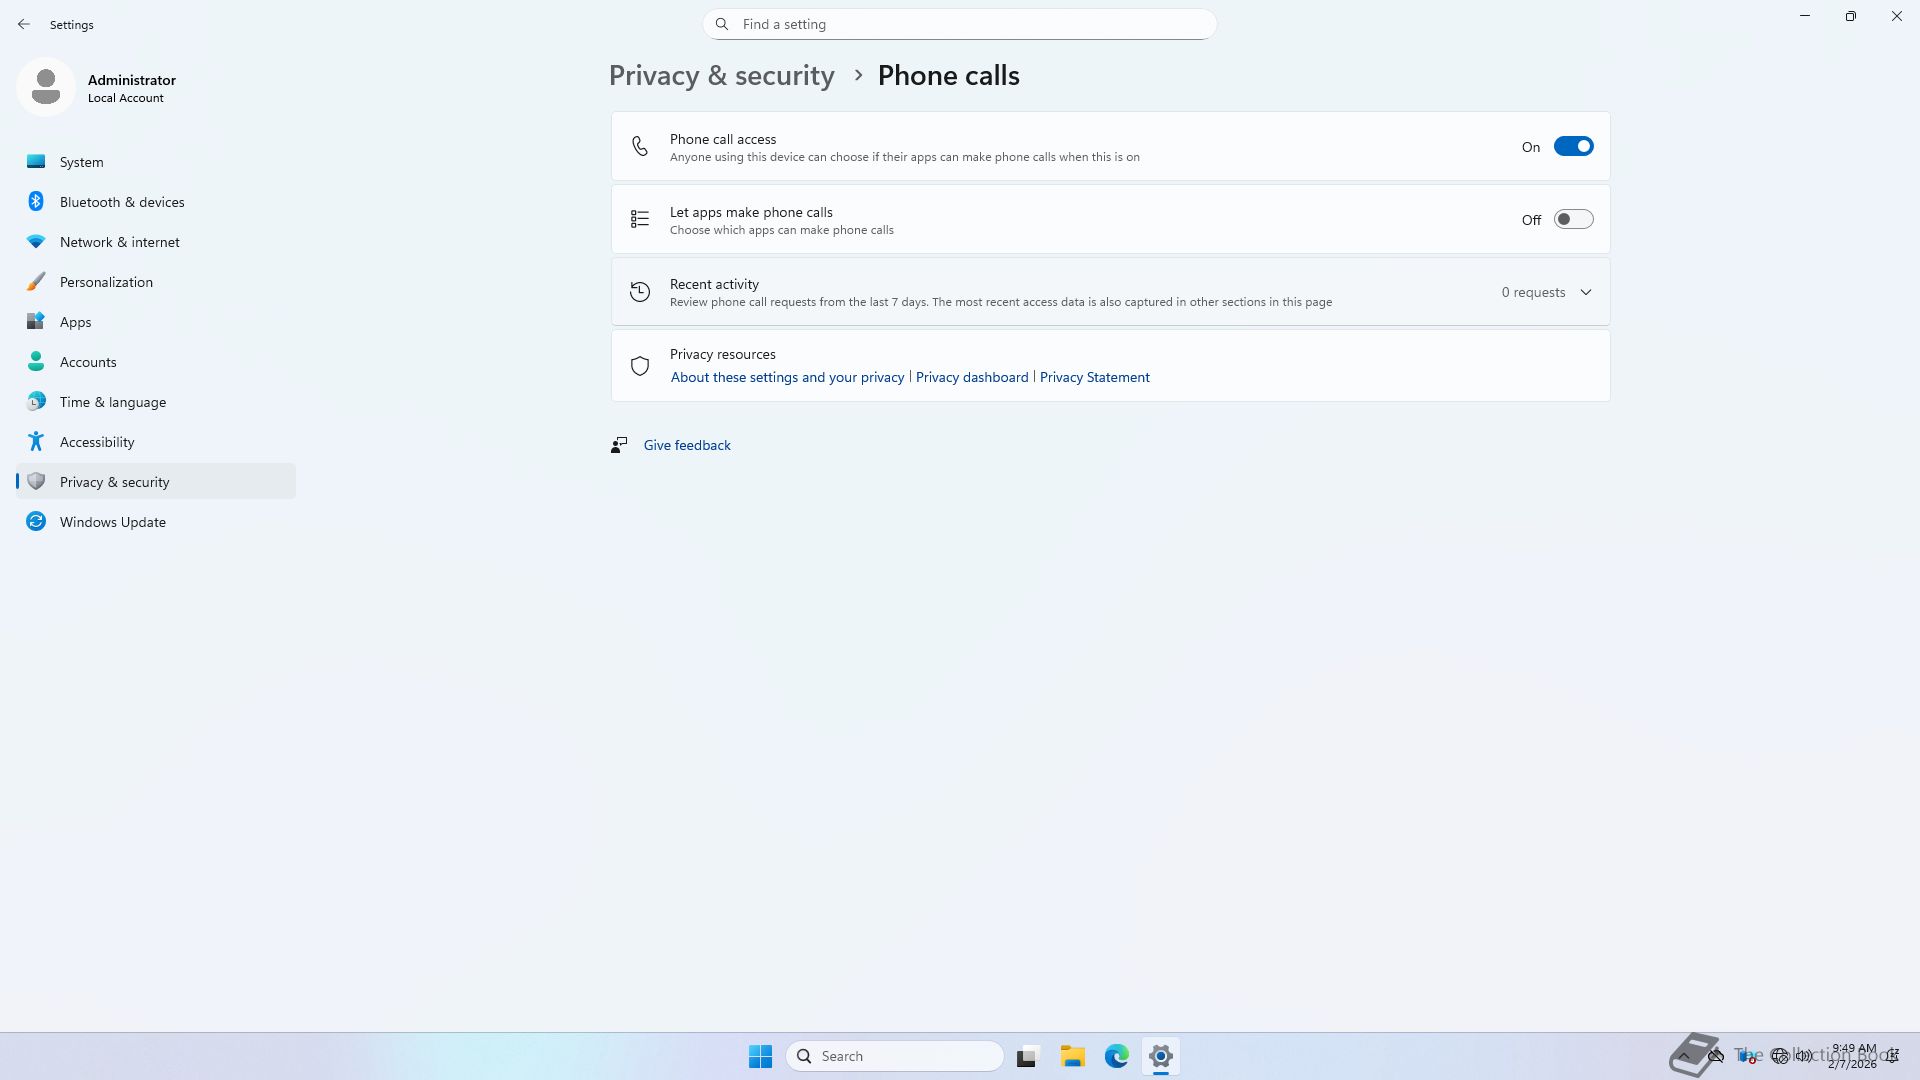This screenshot has height=1080, width=1920.
Task: Select the Network & internet wifi icon
Action: [36, 242]
